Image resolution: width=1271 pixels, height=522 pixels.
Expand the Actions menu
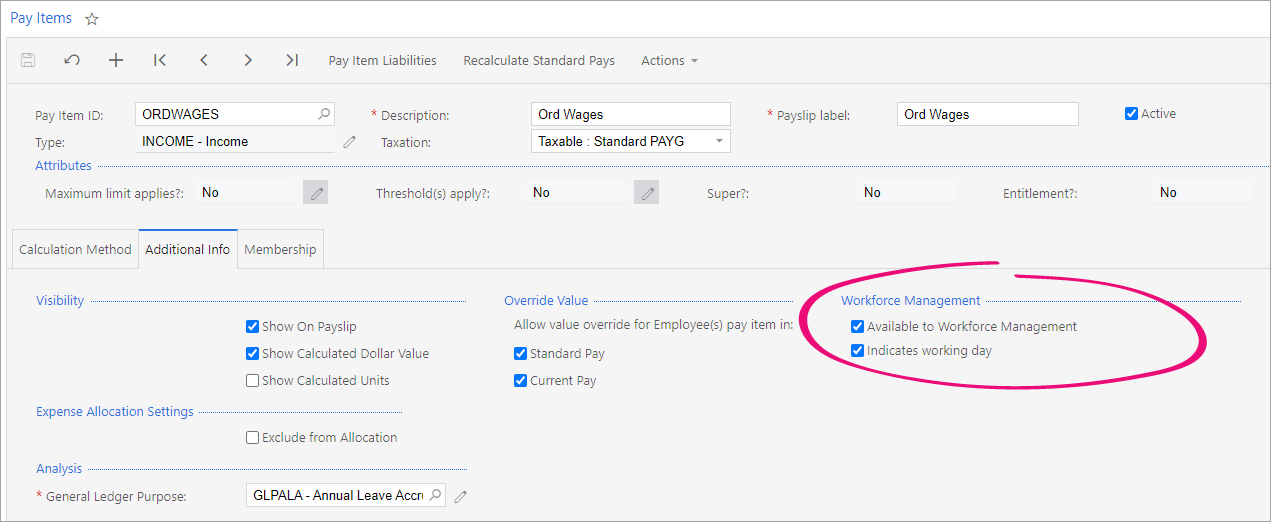tap(669, 61)
